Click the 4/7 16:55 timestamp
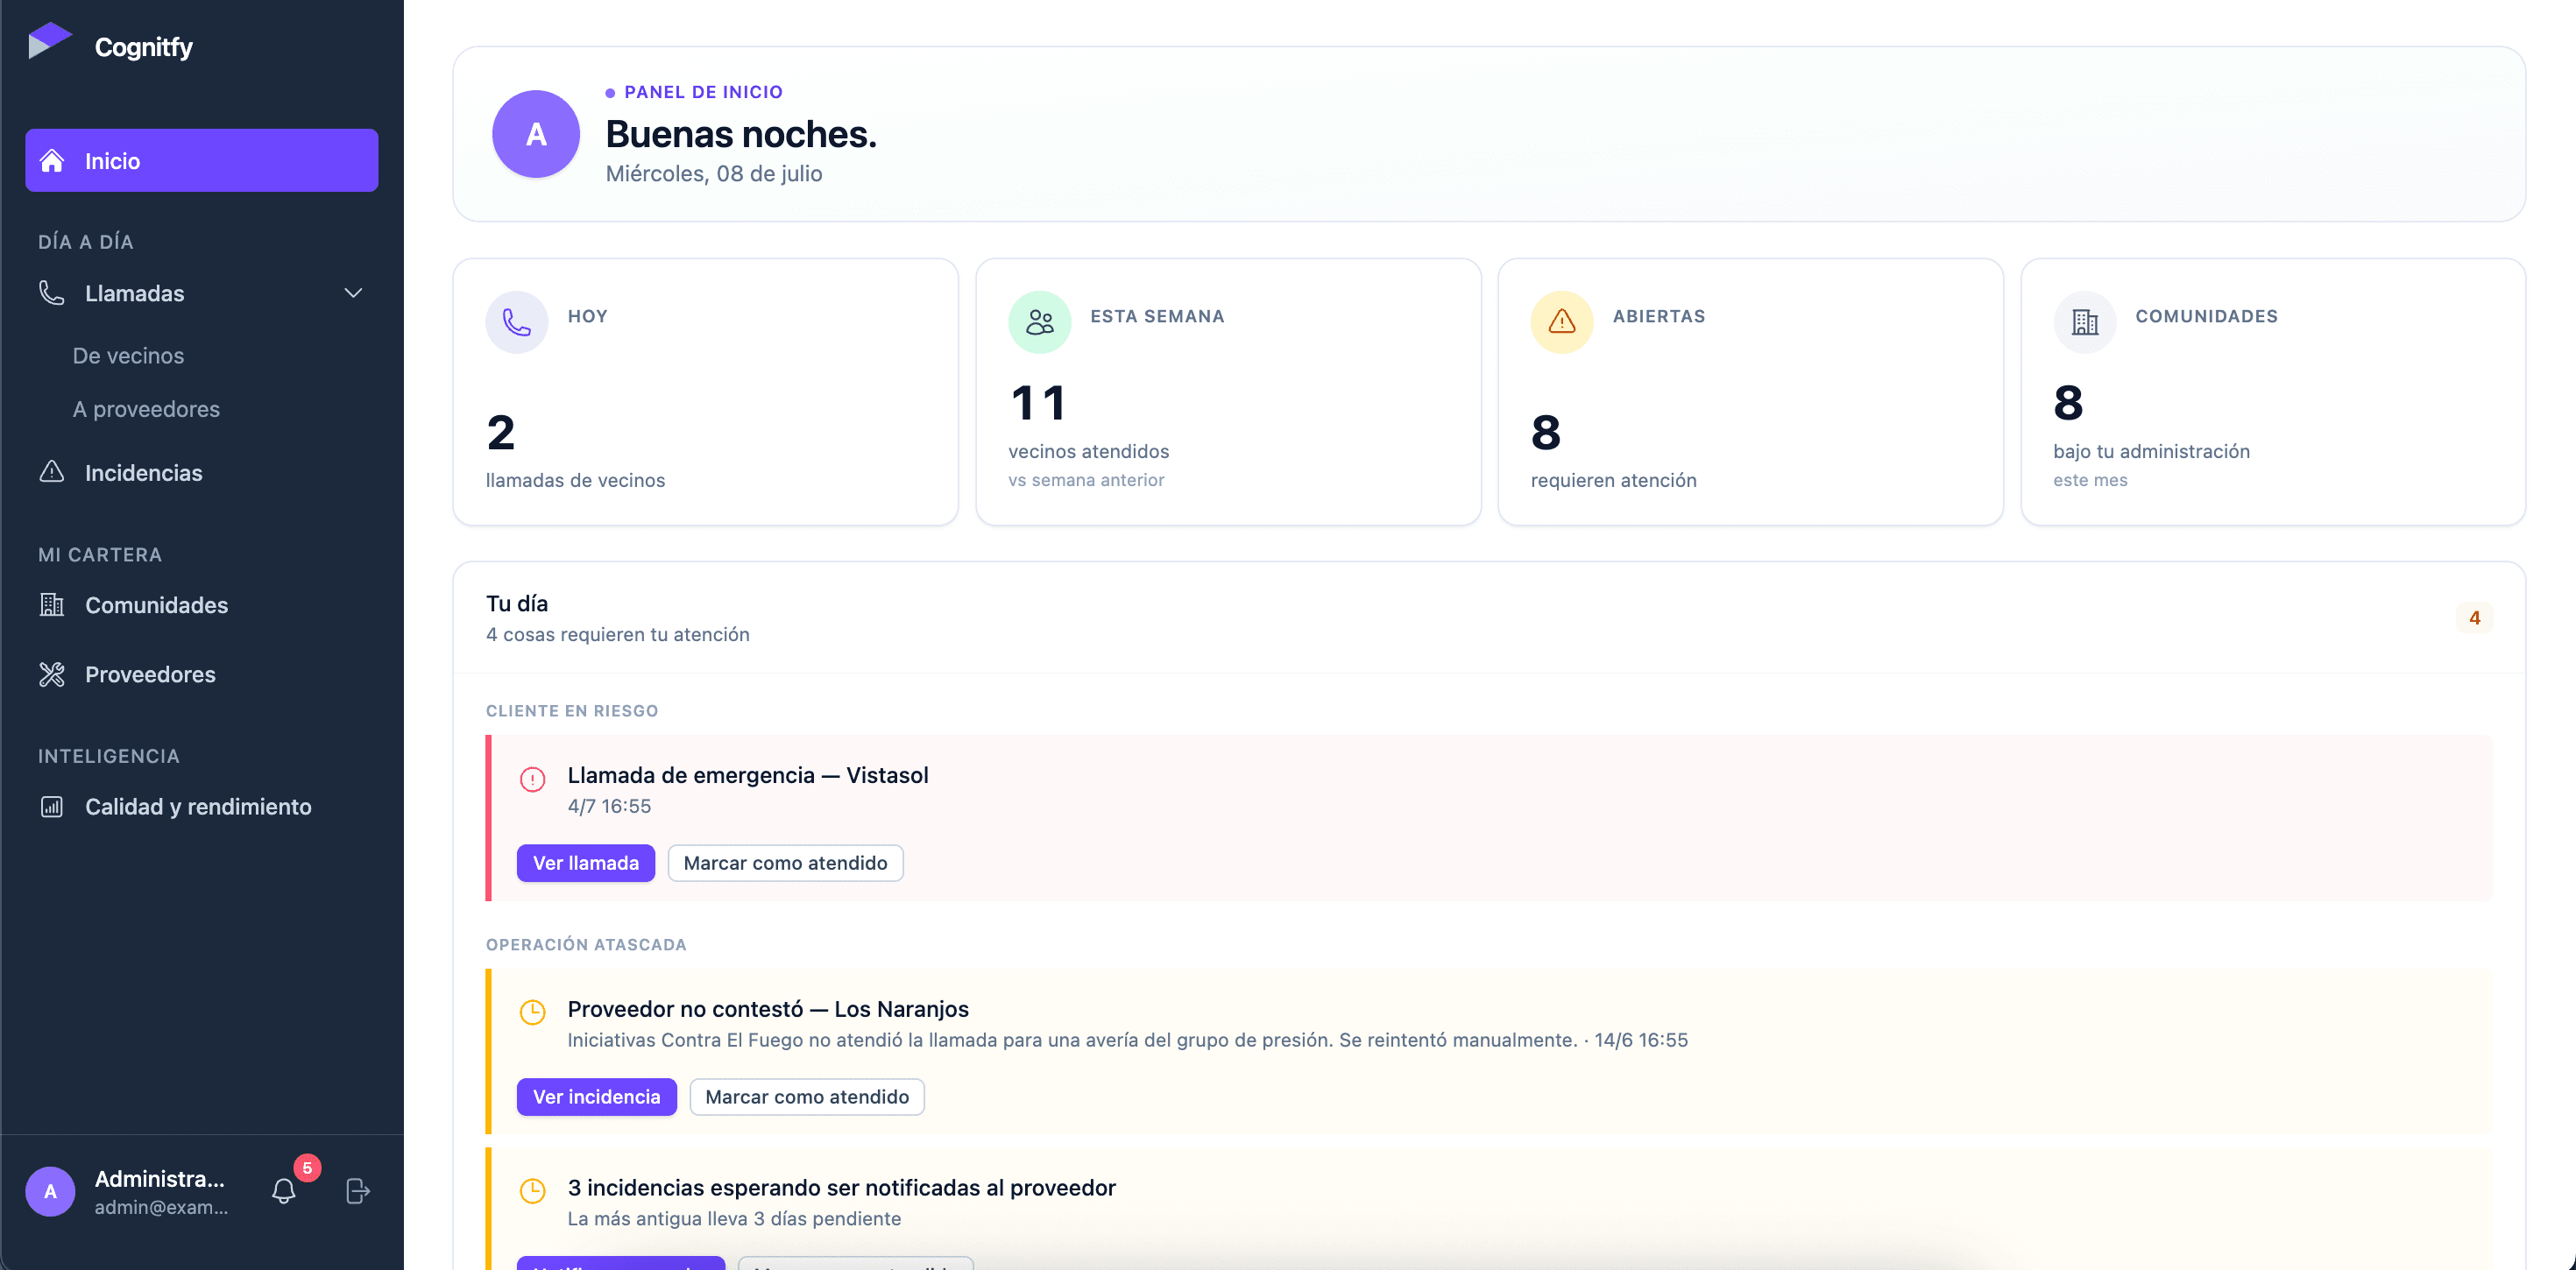Image resolution: width=2576 pixels, height=1270 pixels. tap(609, 806)
